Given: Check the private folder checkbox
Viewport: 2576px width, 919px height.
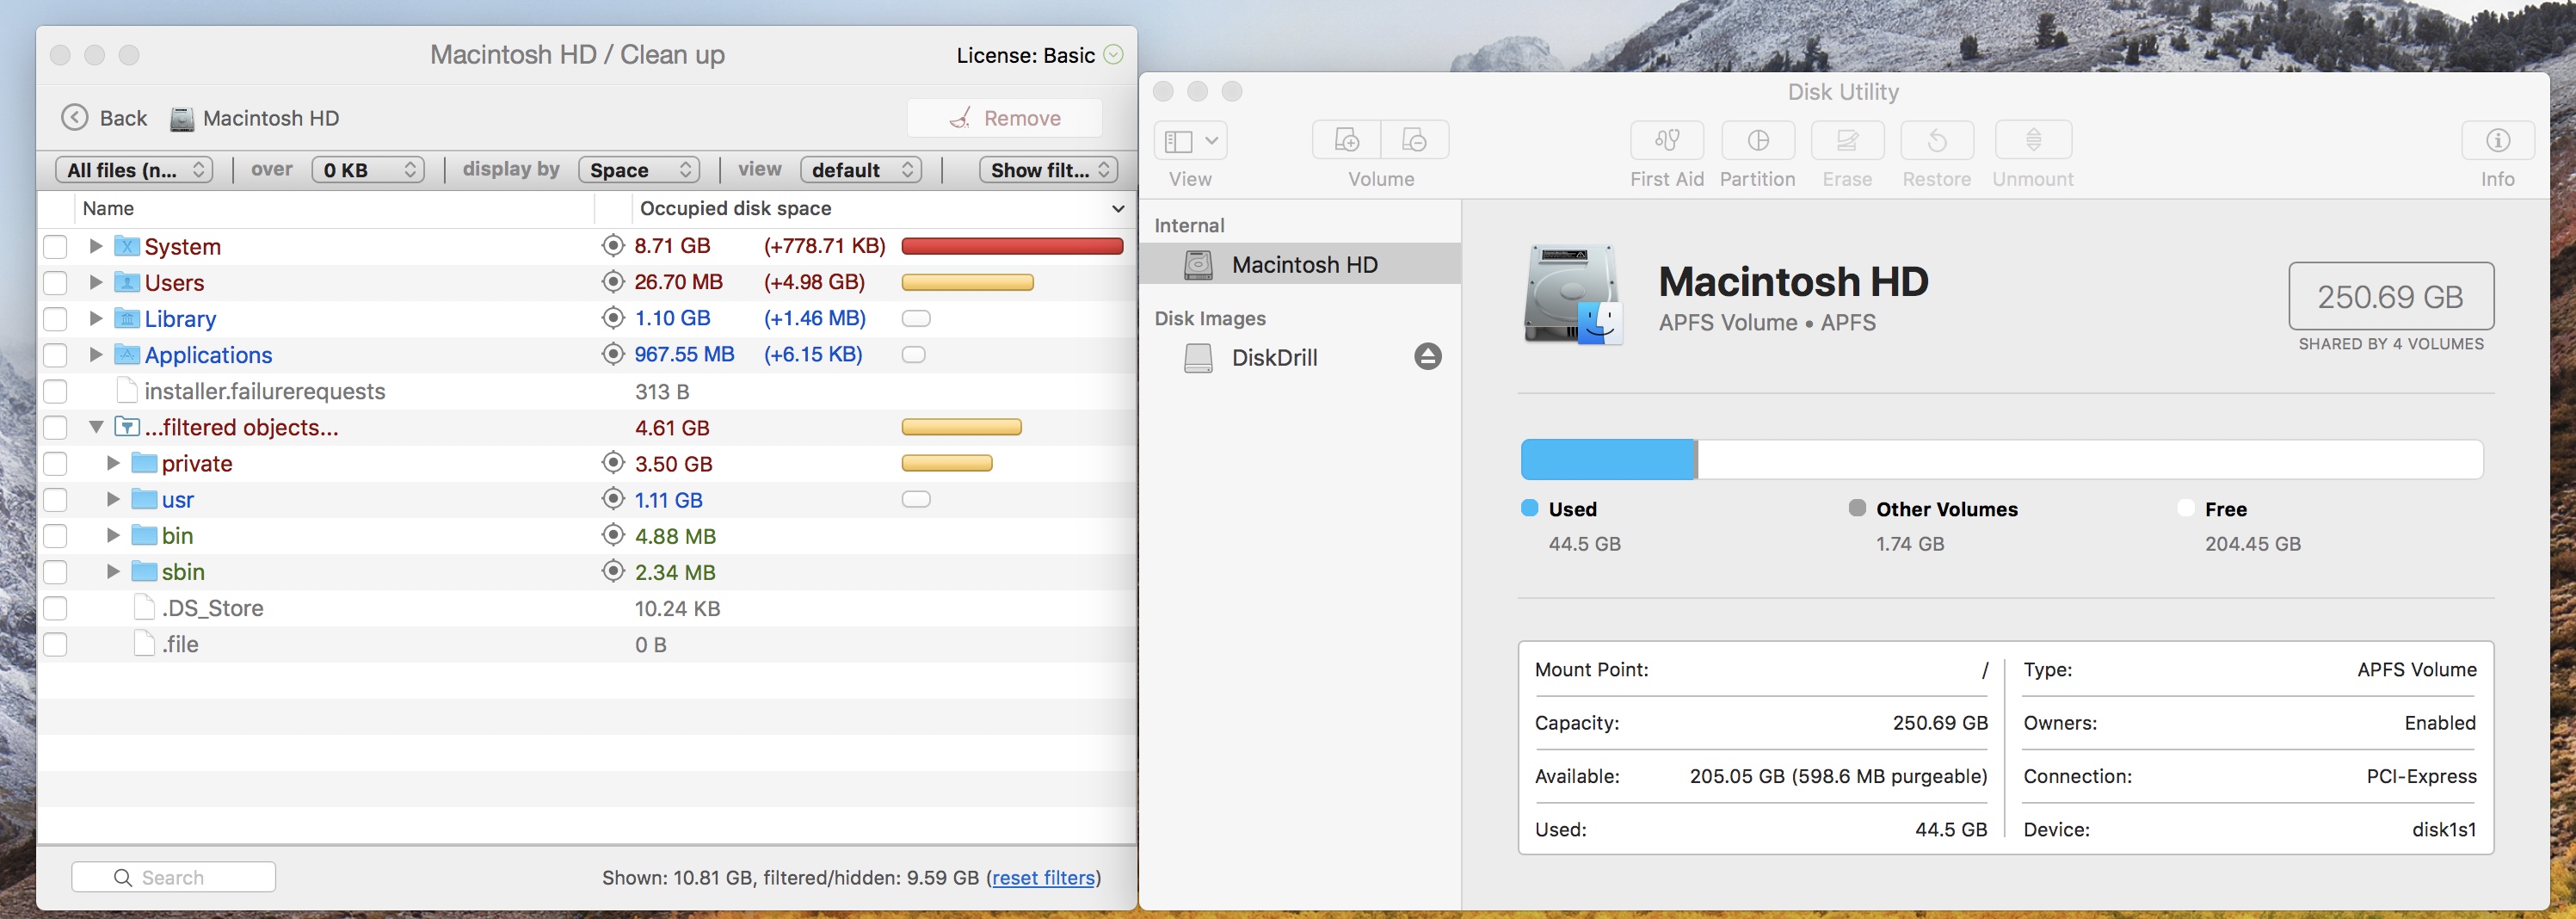Looking at the screenshot, I should point(55,463).
